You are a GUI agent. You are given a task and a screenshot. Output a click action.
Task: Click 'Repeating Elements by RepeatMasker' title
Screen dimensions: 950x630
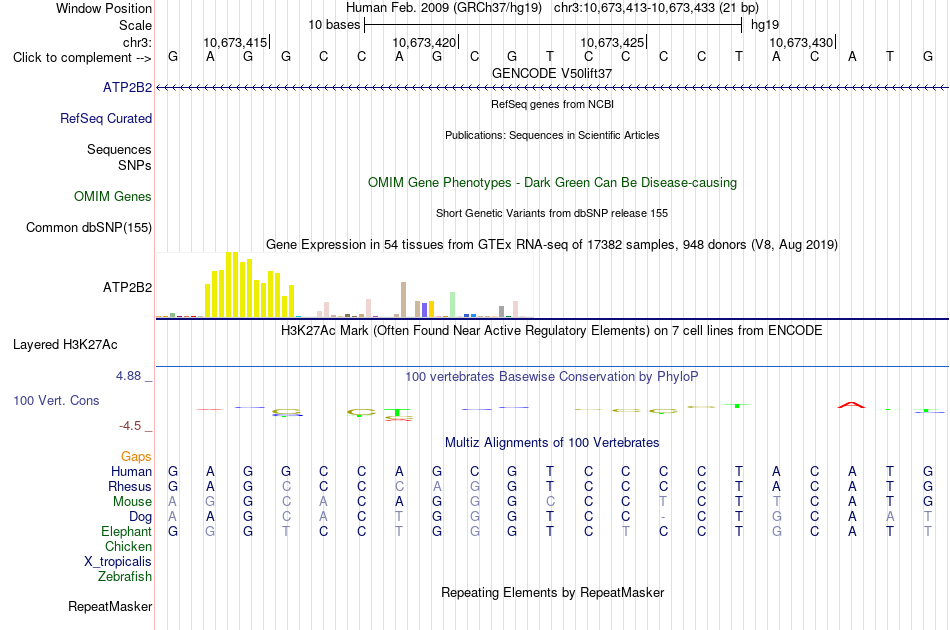coord(553,592)
